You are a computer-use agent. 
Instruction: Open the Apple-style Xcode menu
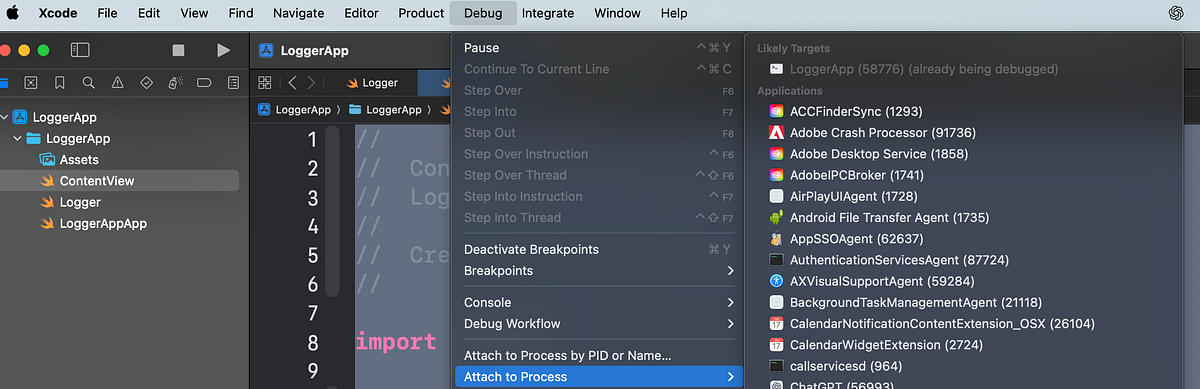click(x=59, y=13)
